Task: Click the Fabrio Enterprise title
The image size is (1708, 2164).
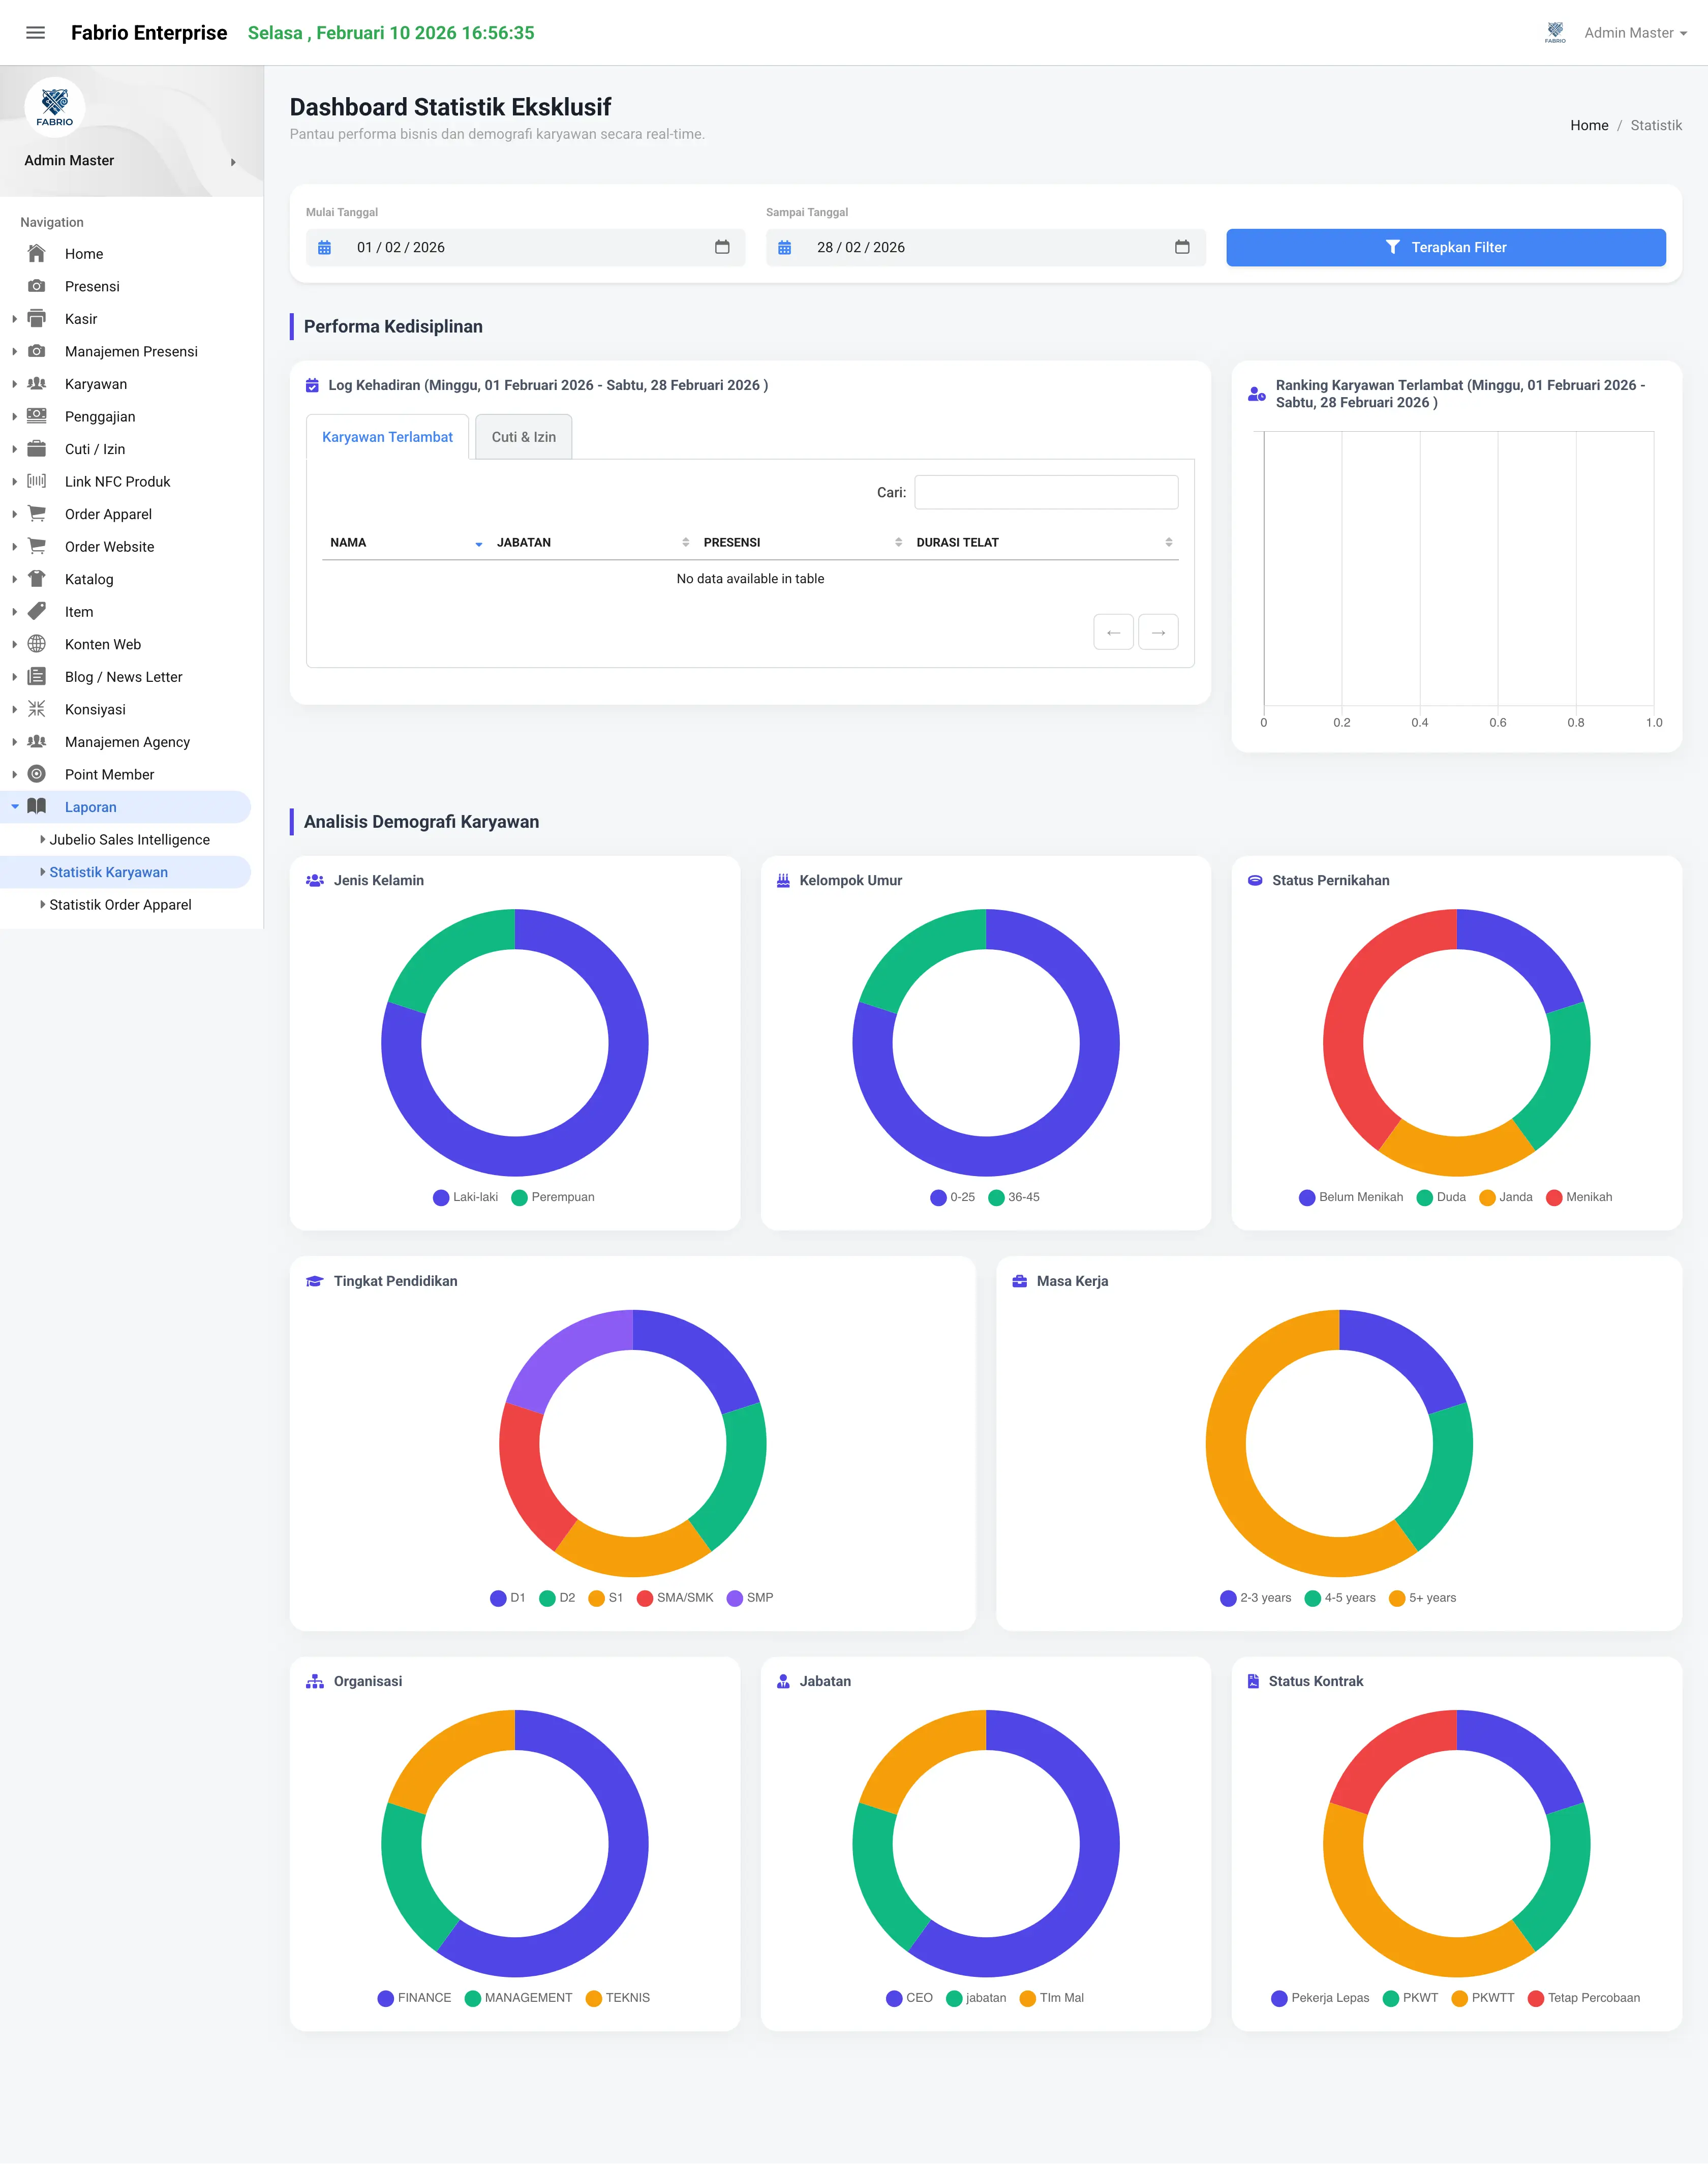Action: pos(149,33)
